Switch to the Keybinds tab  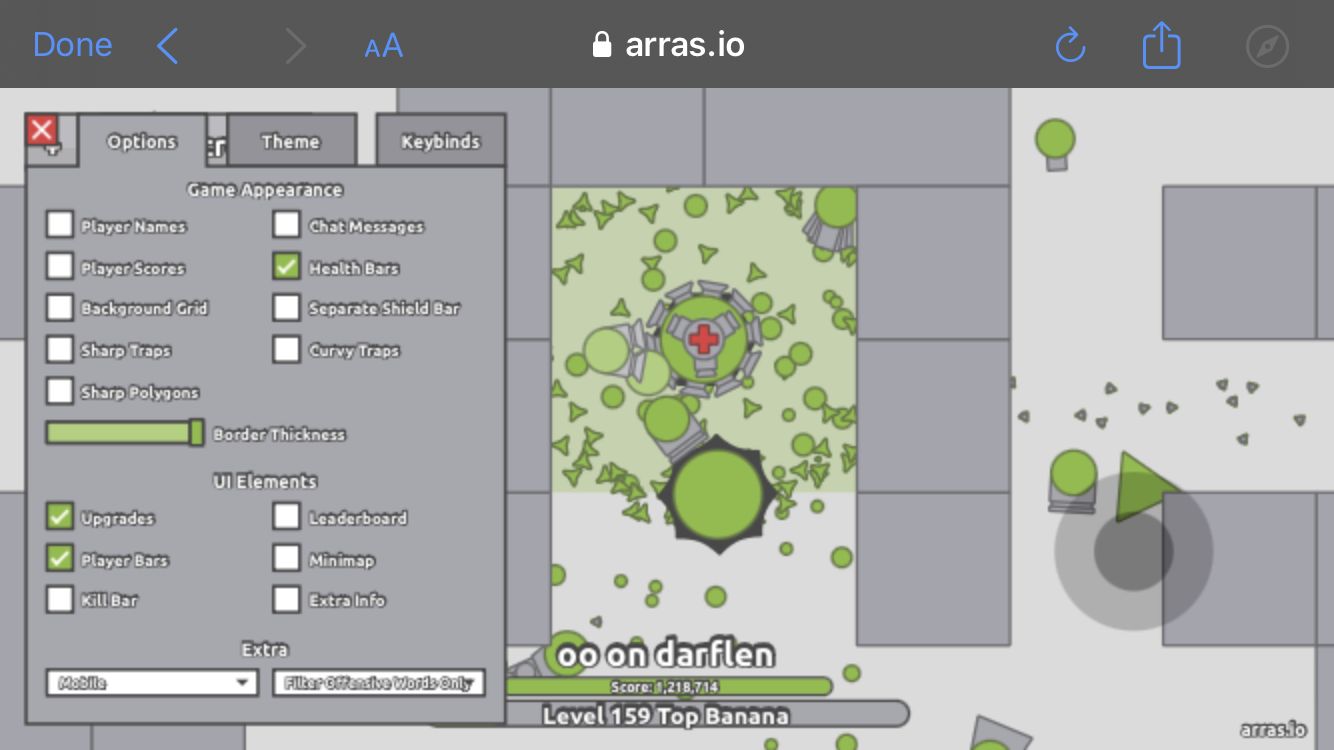tap(440, 141)
